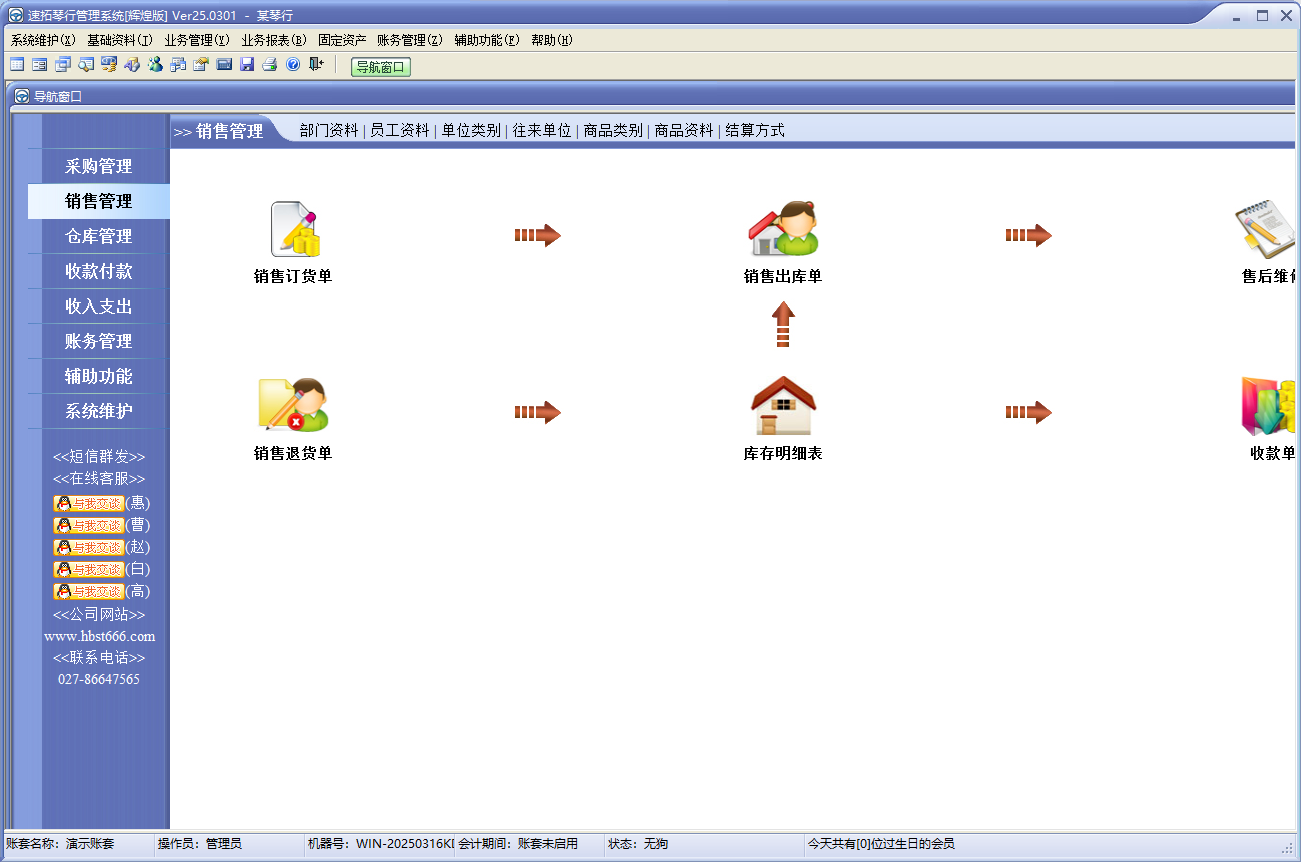Click the 操作员: 管理员 status entry

click(199, 844)
